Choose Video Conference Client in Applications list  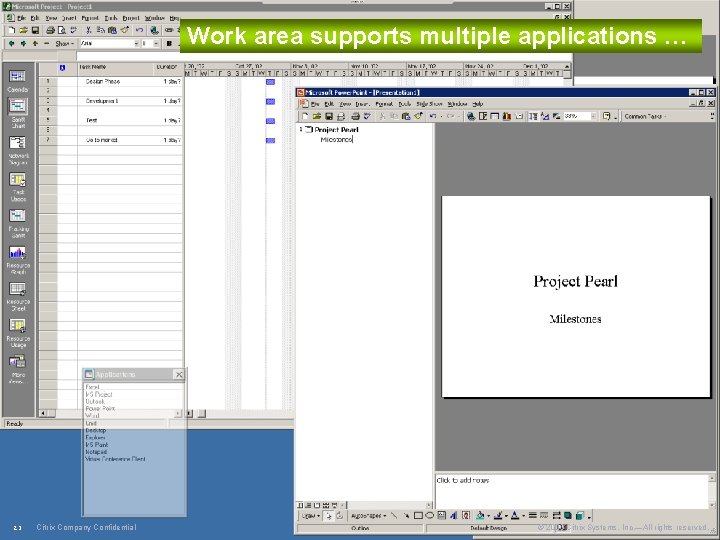pos(115,459)
